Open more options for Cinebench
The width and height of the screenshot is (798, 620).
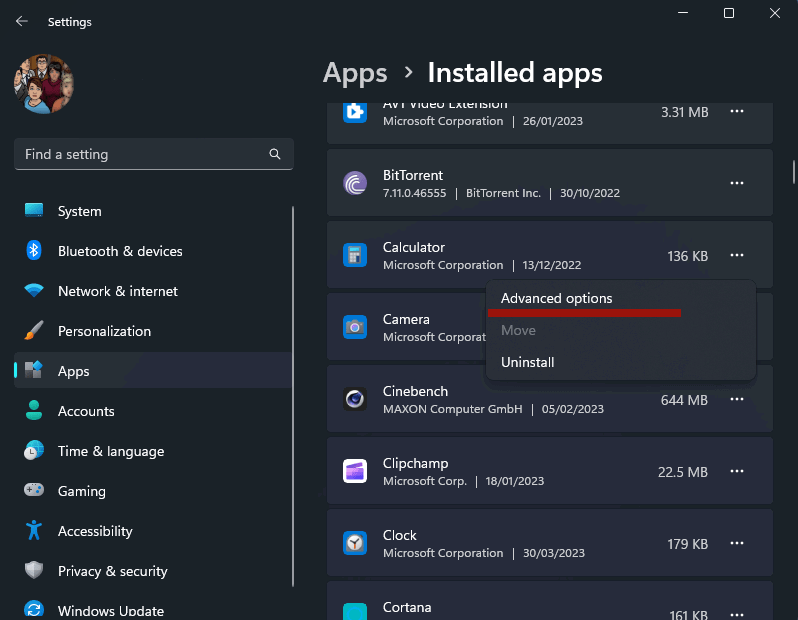pyautogui.click(x=736, y=399)
